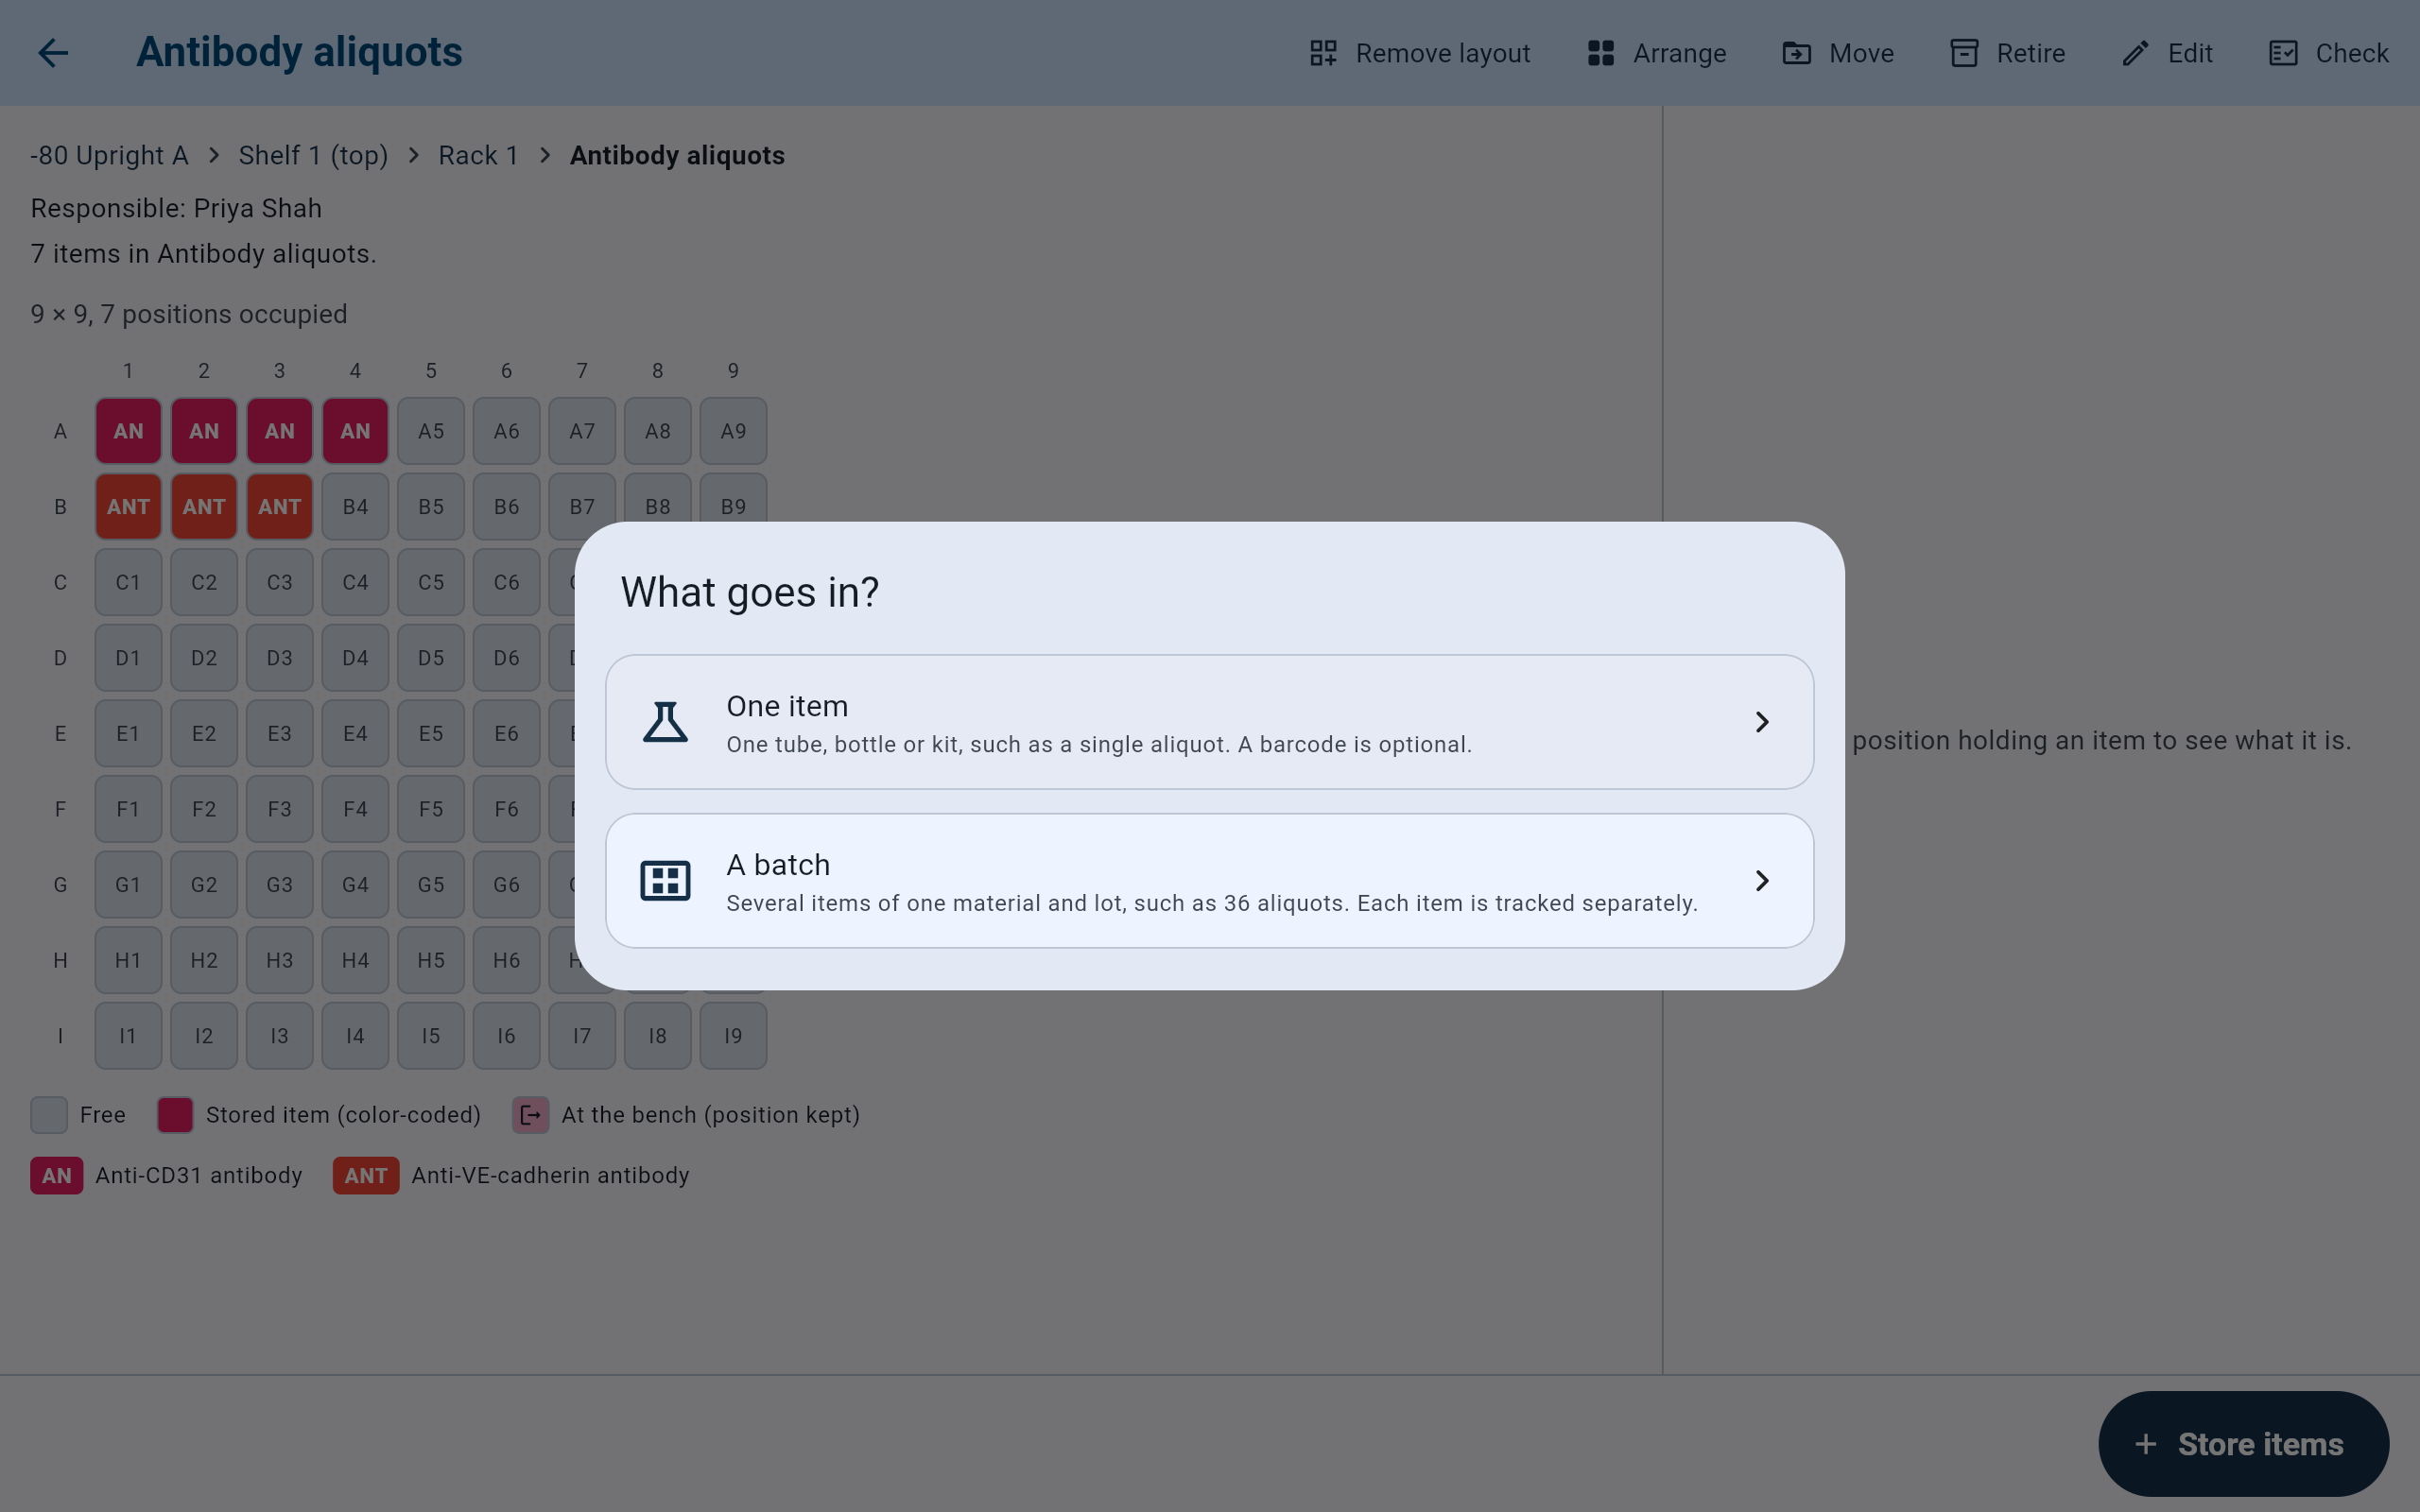Open the One item option chevron

[1762, 722]
